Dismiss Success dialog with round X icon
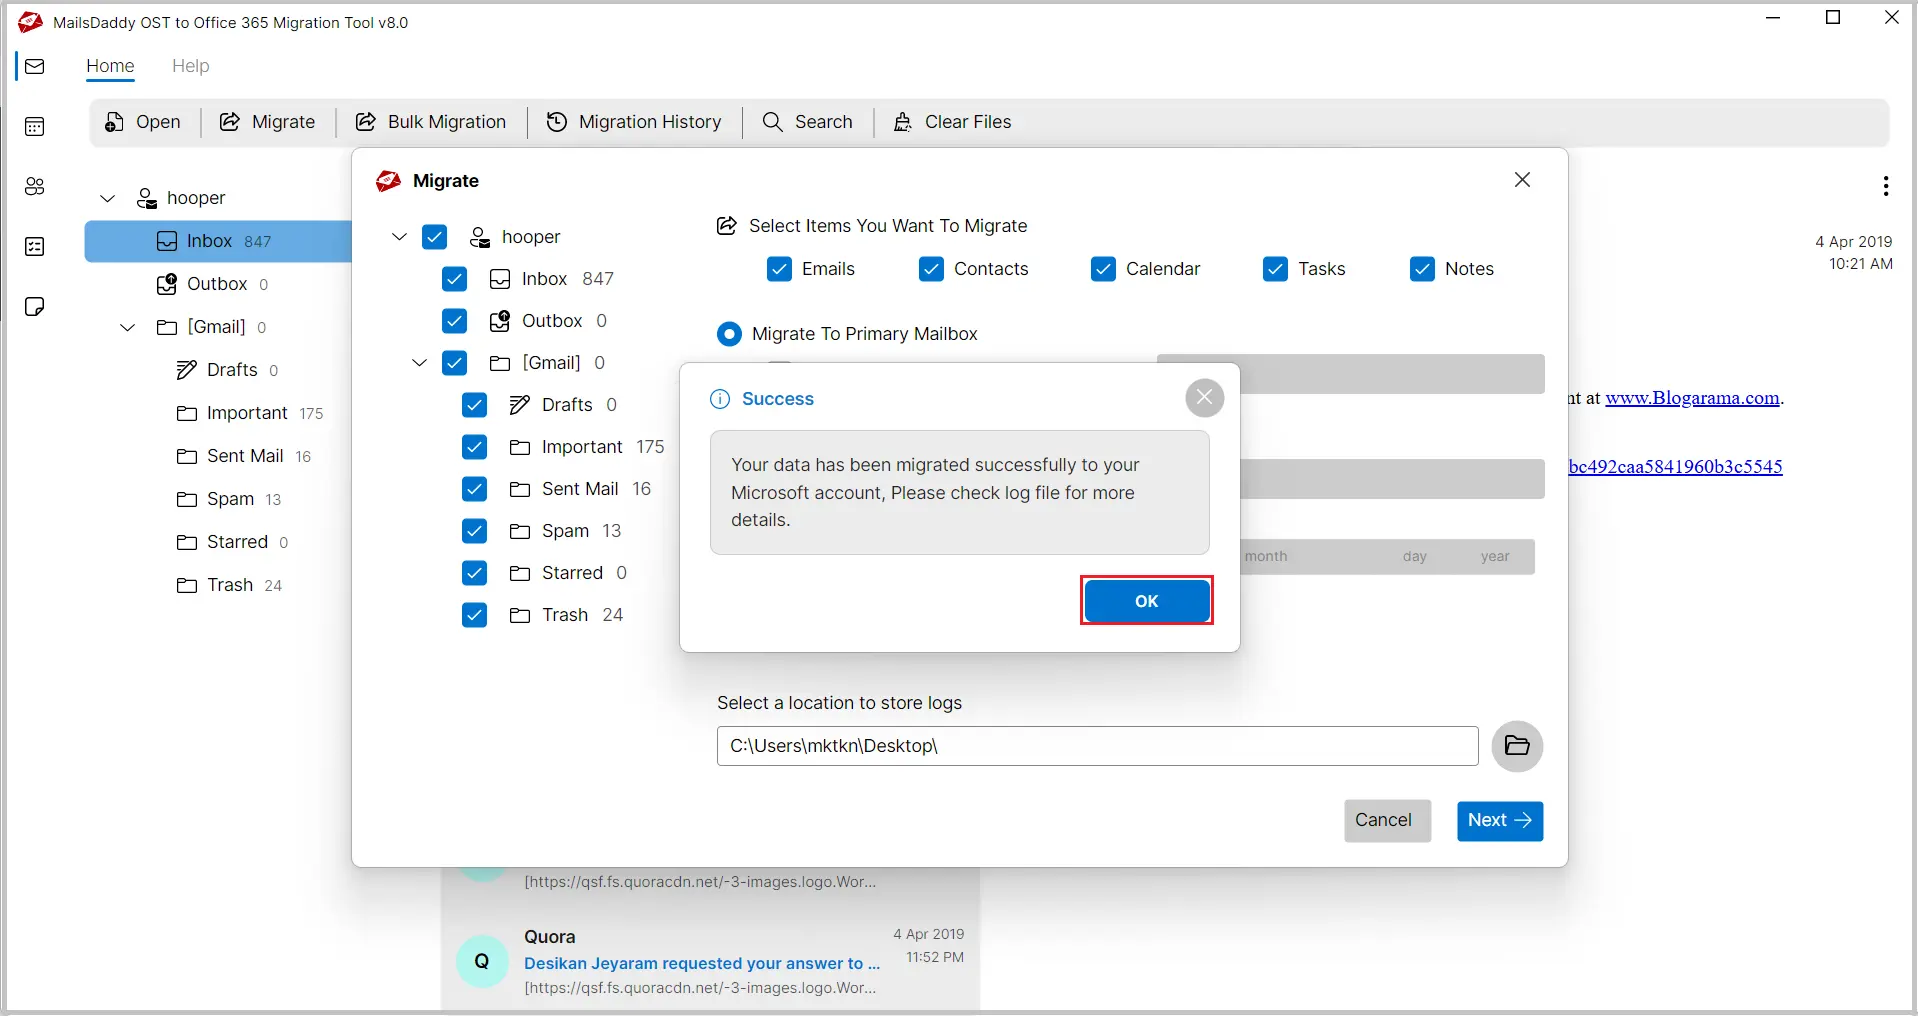Image resolution: width=1918 pixels, height=1016 pixels. coord(1204,398)
